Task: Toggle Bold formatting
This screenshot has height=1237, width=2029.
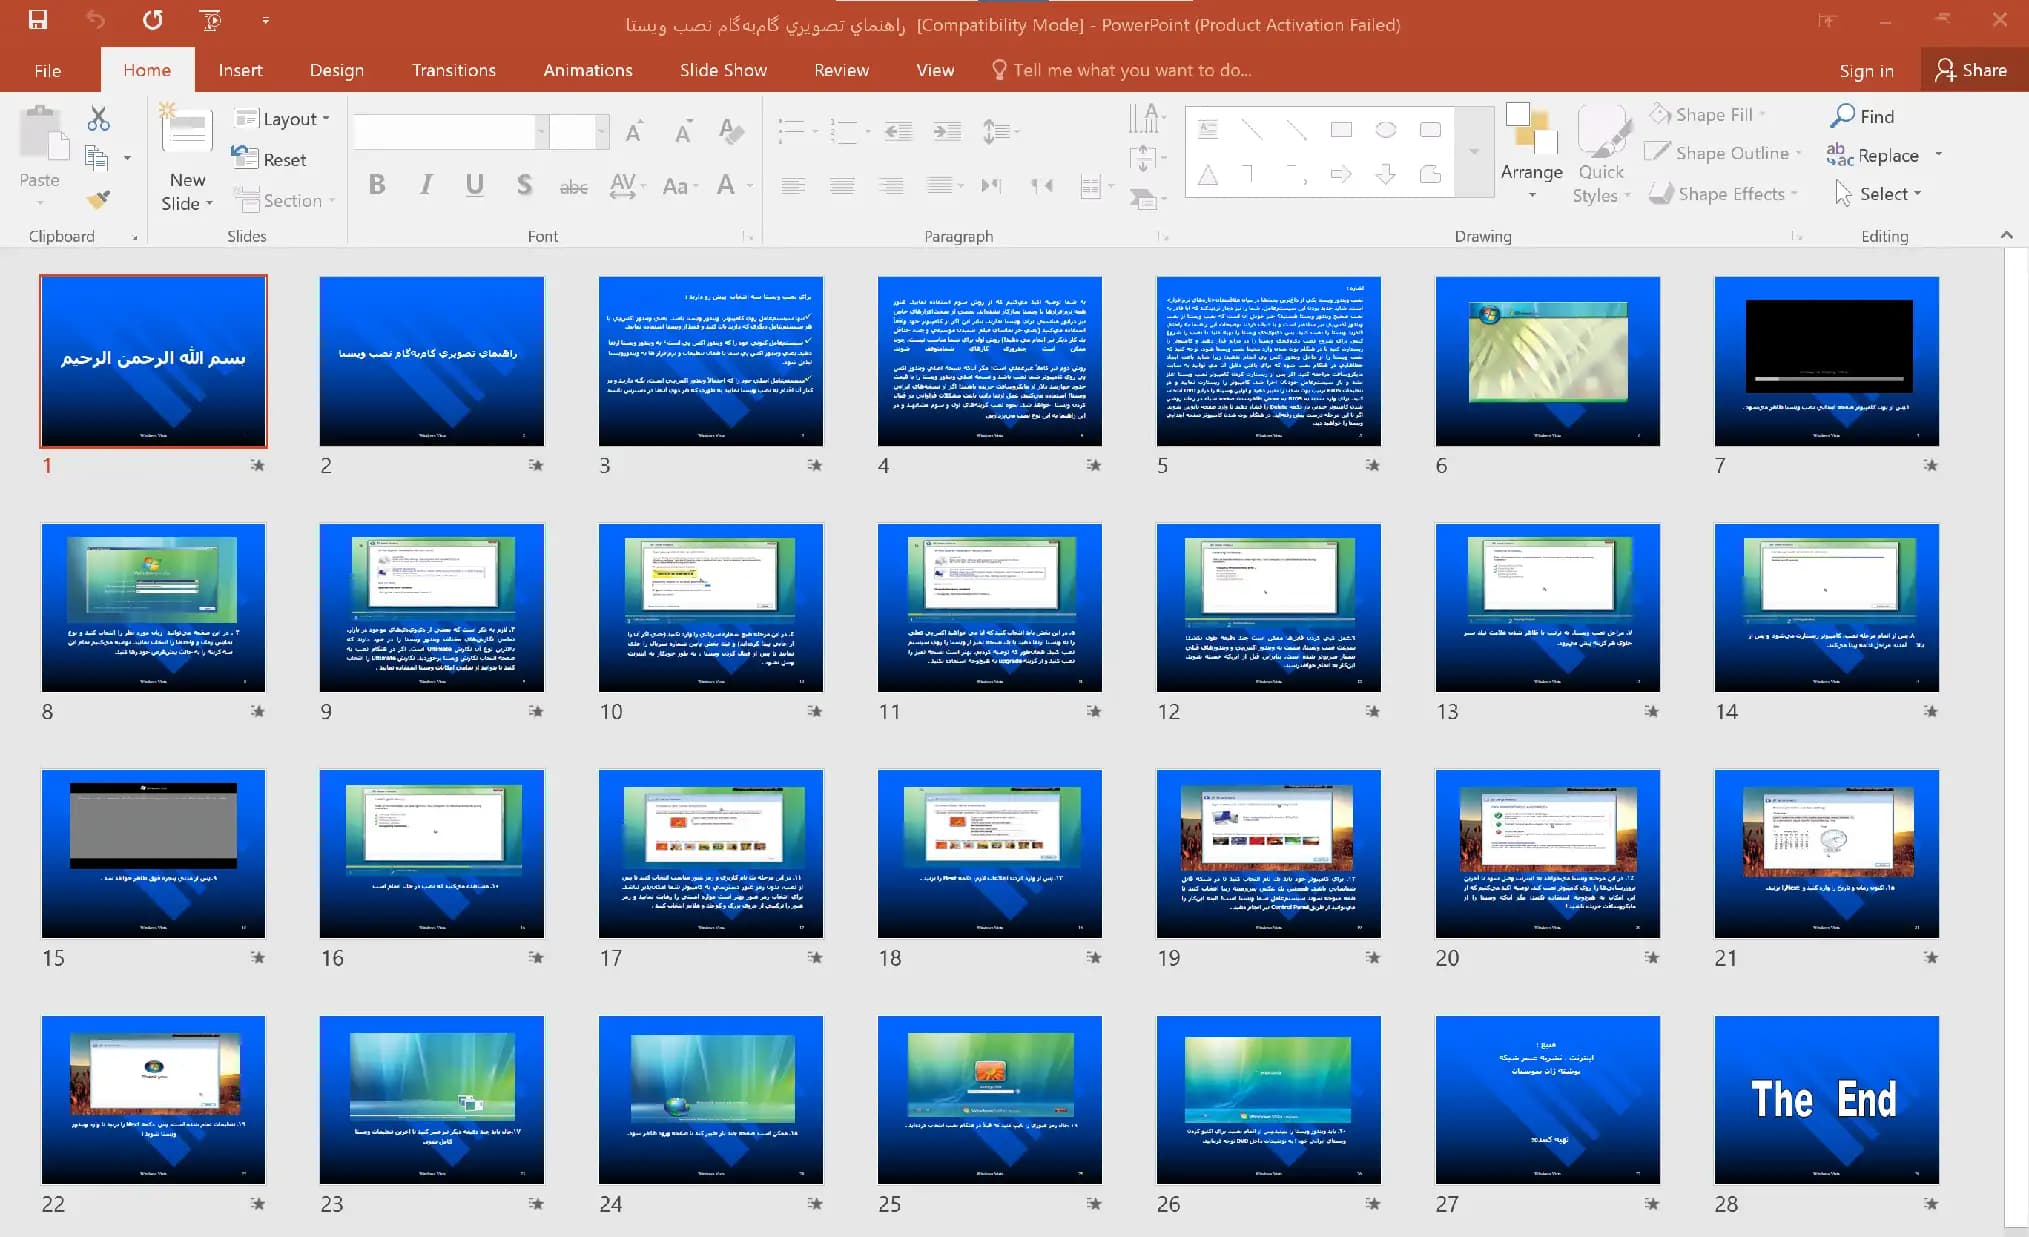Action: [x=377, y=184]
